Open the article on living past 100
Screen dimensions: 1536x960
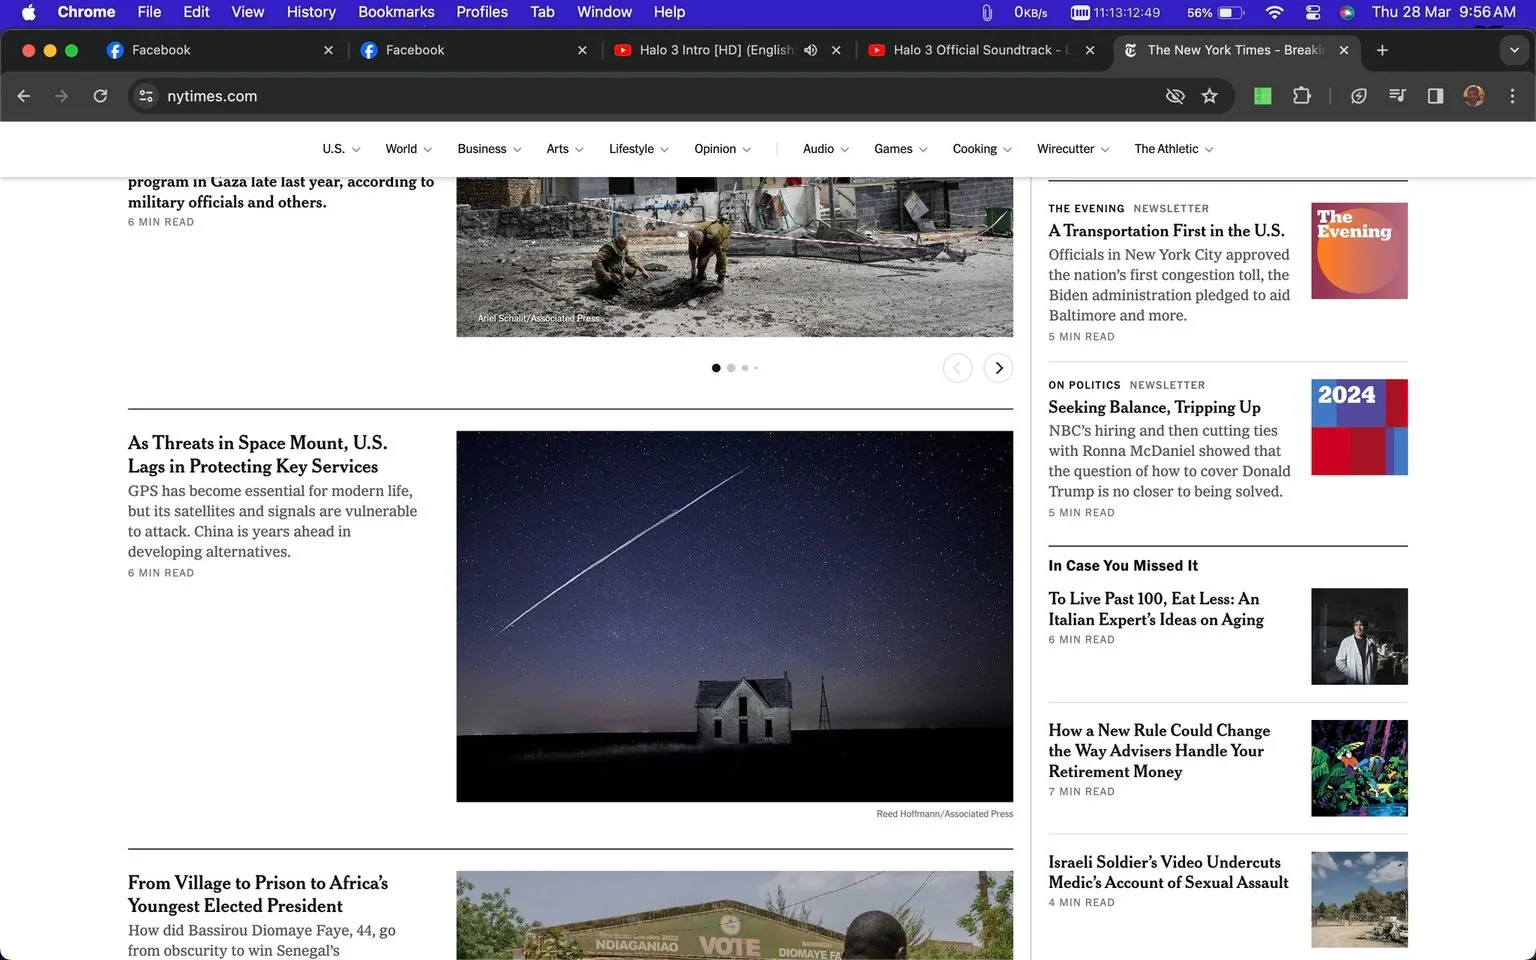click(1154, 609)
